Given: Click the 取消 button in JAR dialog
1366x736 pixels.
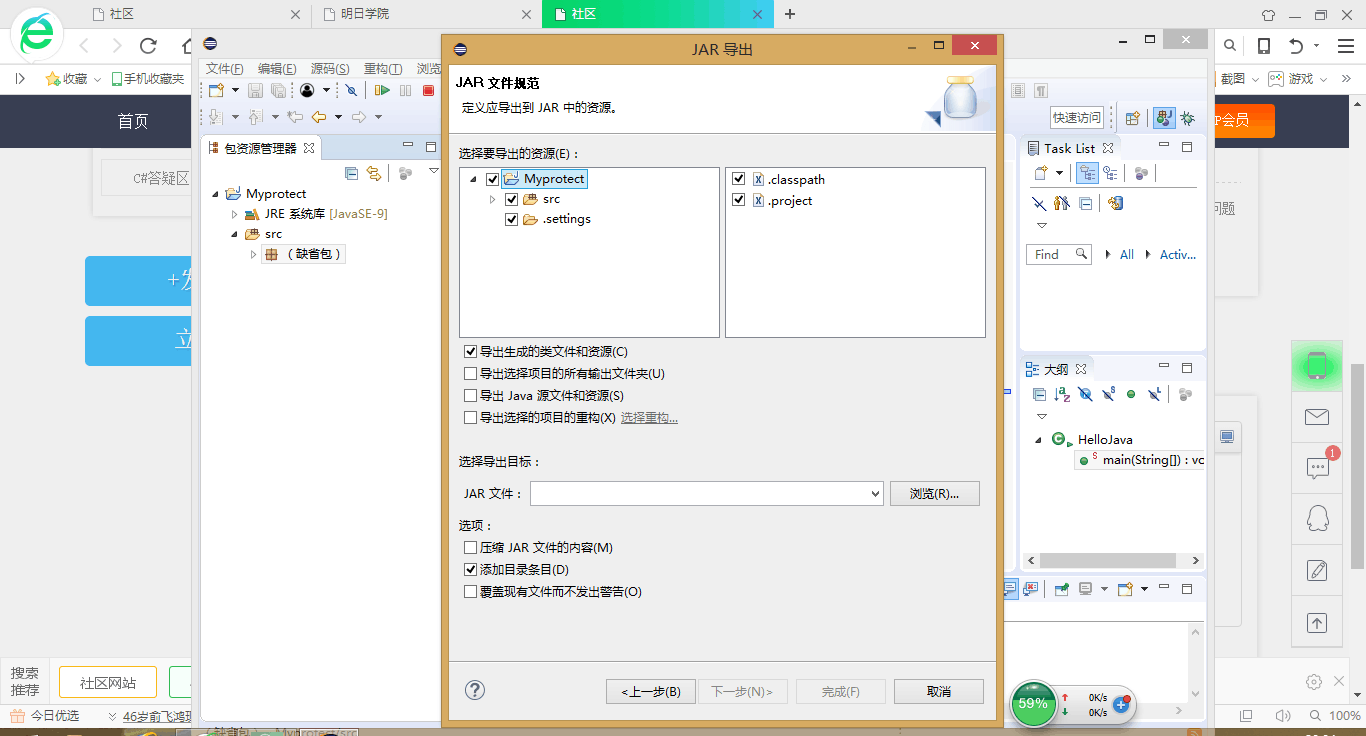Looking at the screenshot, I should click(x=939, y=691).
